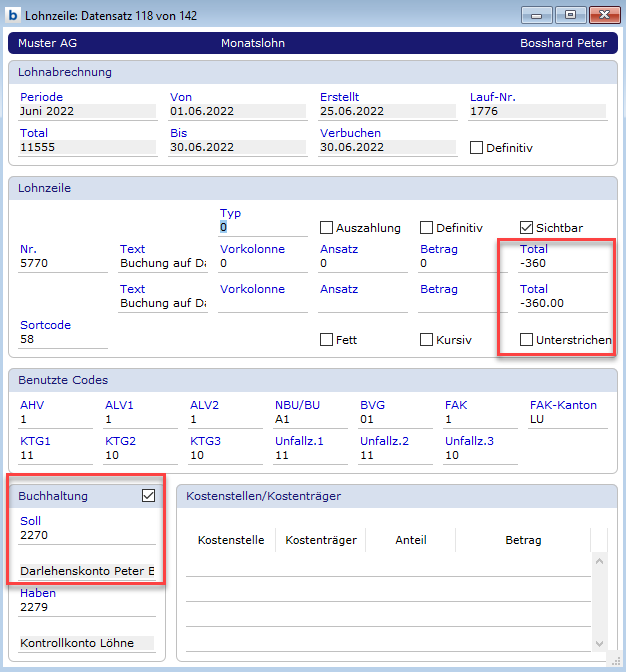Select the Nr. field showing 5770
The height and width of the screenshot is (672, 626).
pos(63,265)
